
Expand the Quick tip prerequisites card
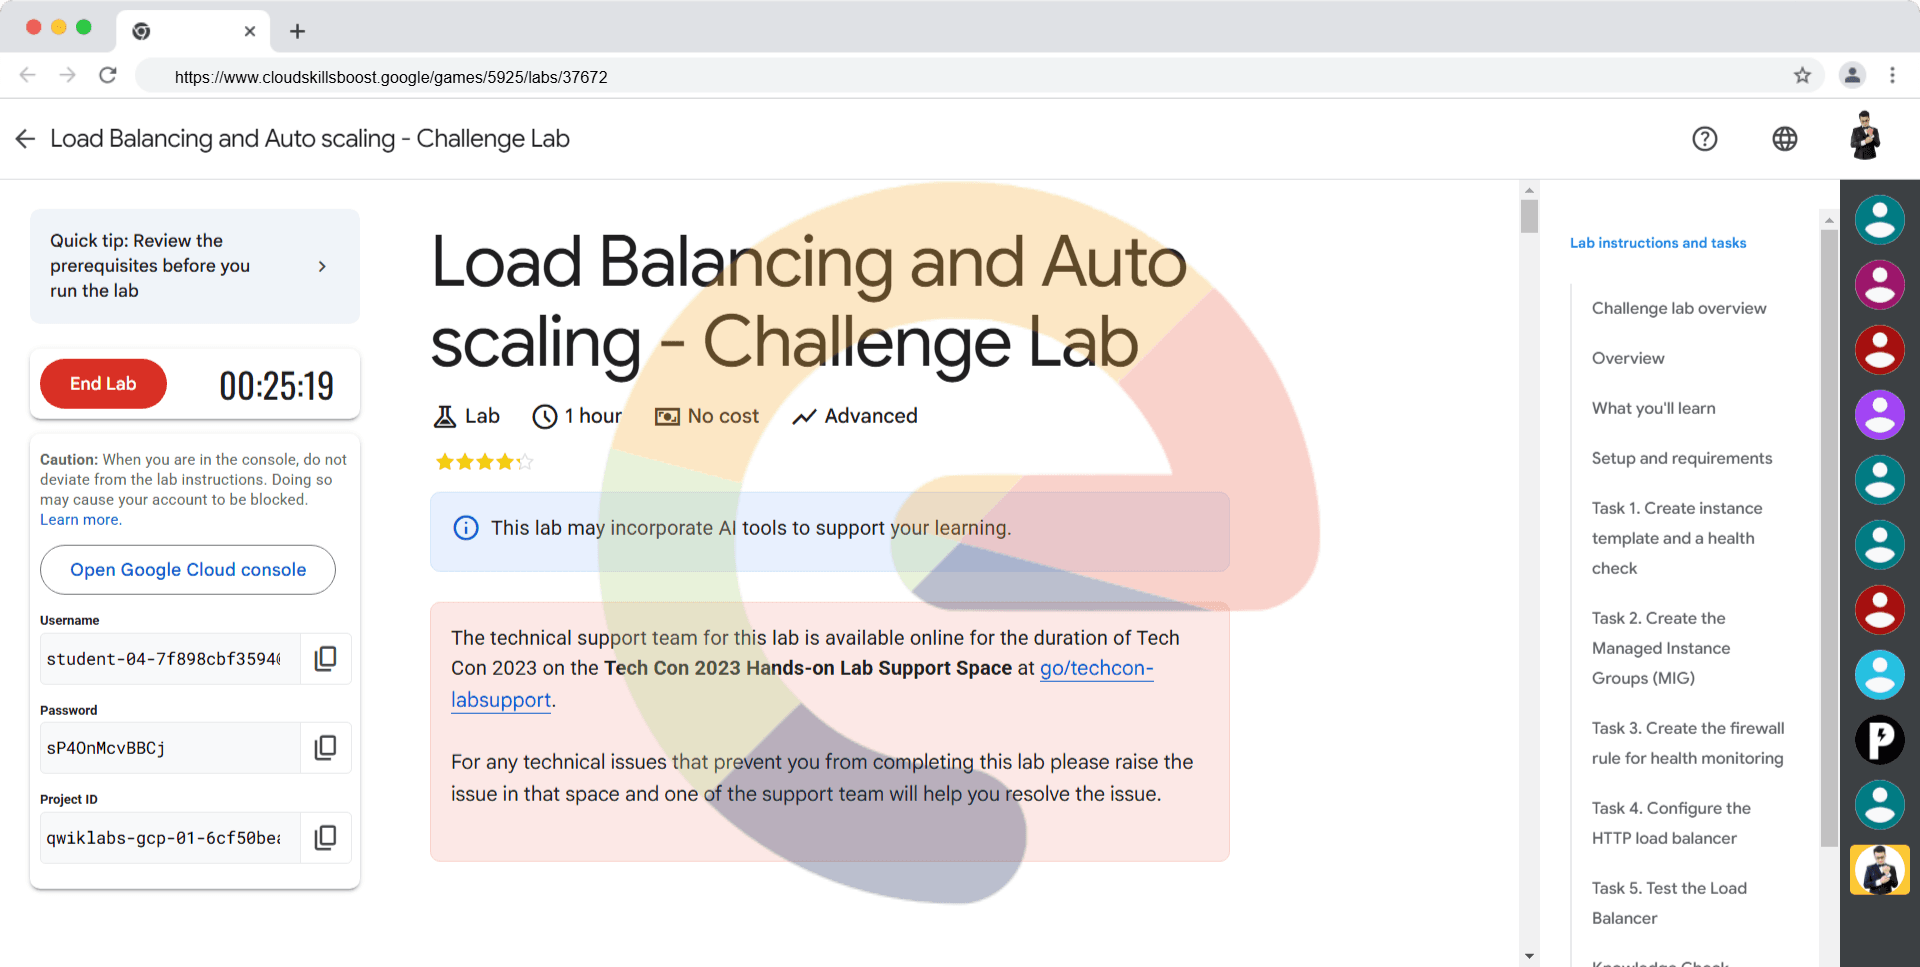pyautogui.click(x=322, y=266)
